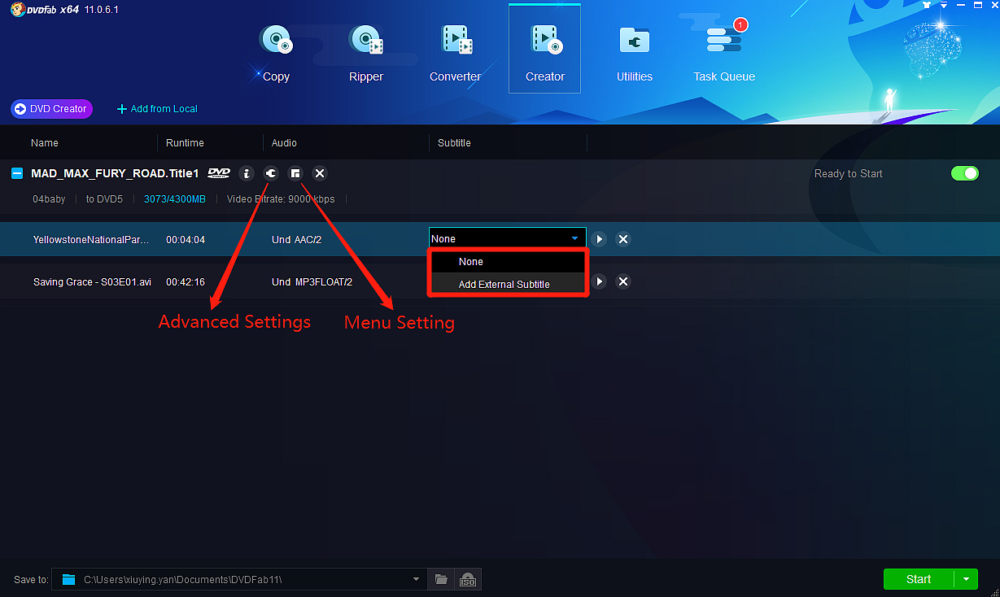Click the Audio column header
Screen dimensions: 1000x597
click(x=284, y=143)
